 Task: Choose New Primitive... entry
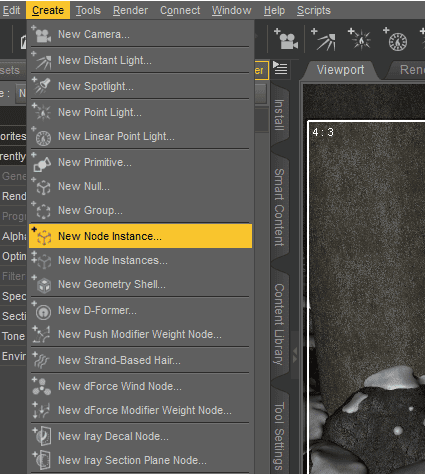(x=140, y=162)
